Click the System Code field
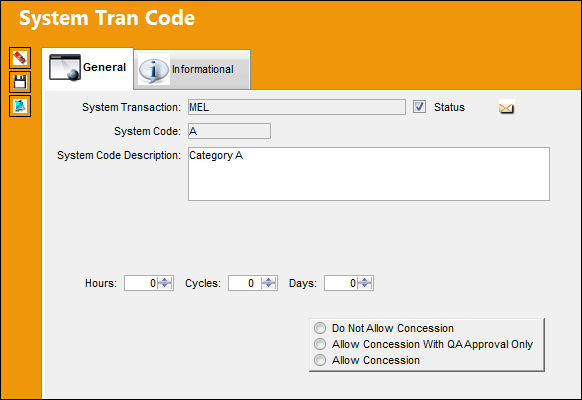The height and width of the screenshot is (400, 582). point(229,131)
